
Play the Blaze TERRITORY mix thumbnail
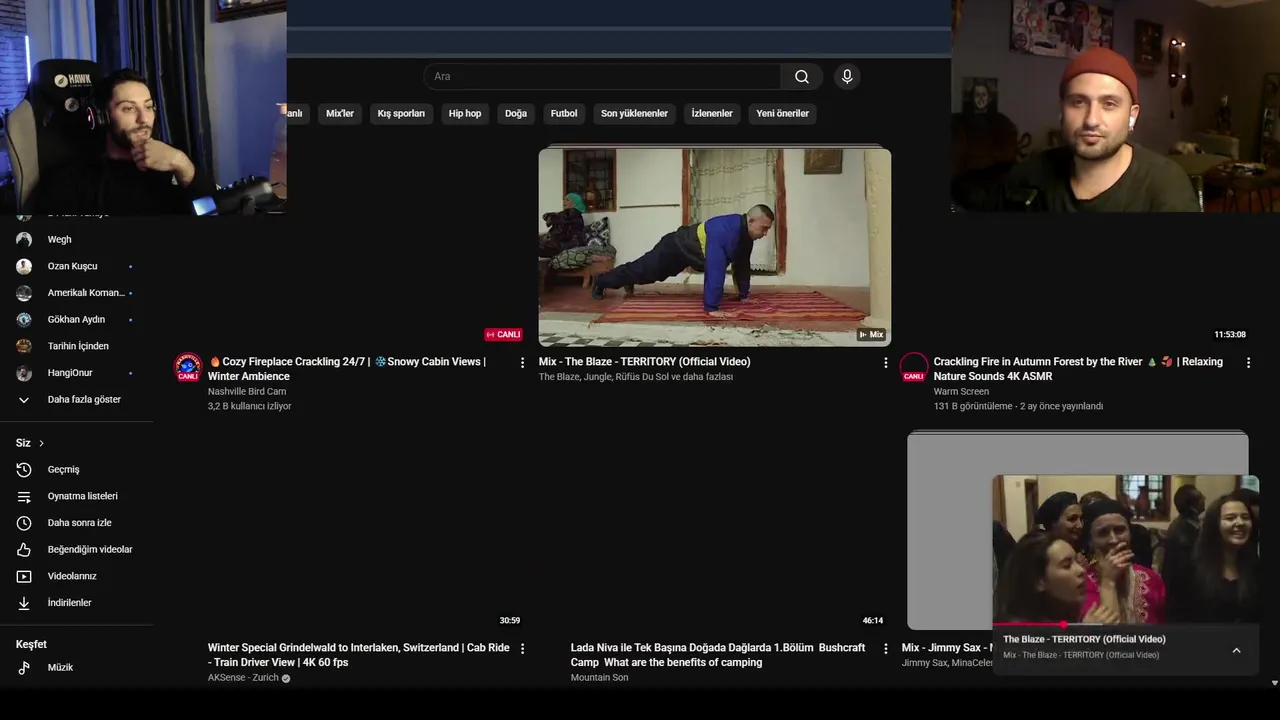pos(715,247)
